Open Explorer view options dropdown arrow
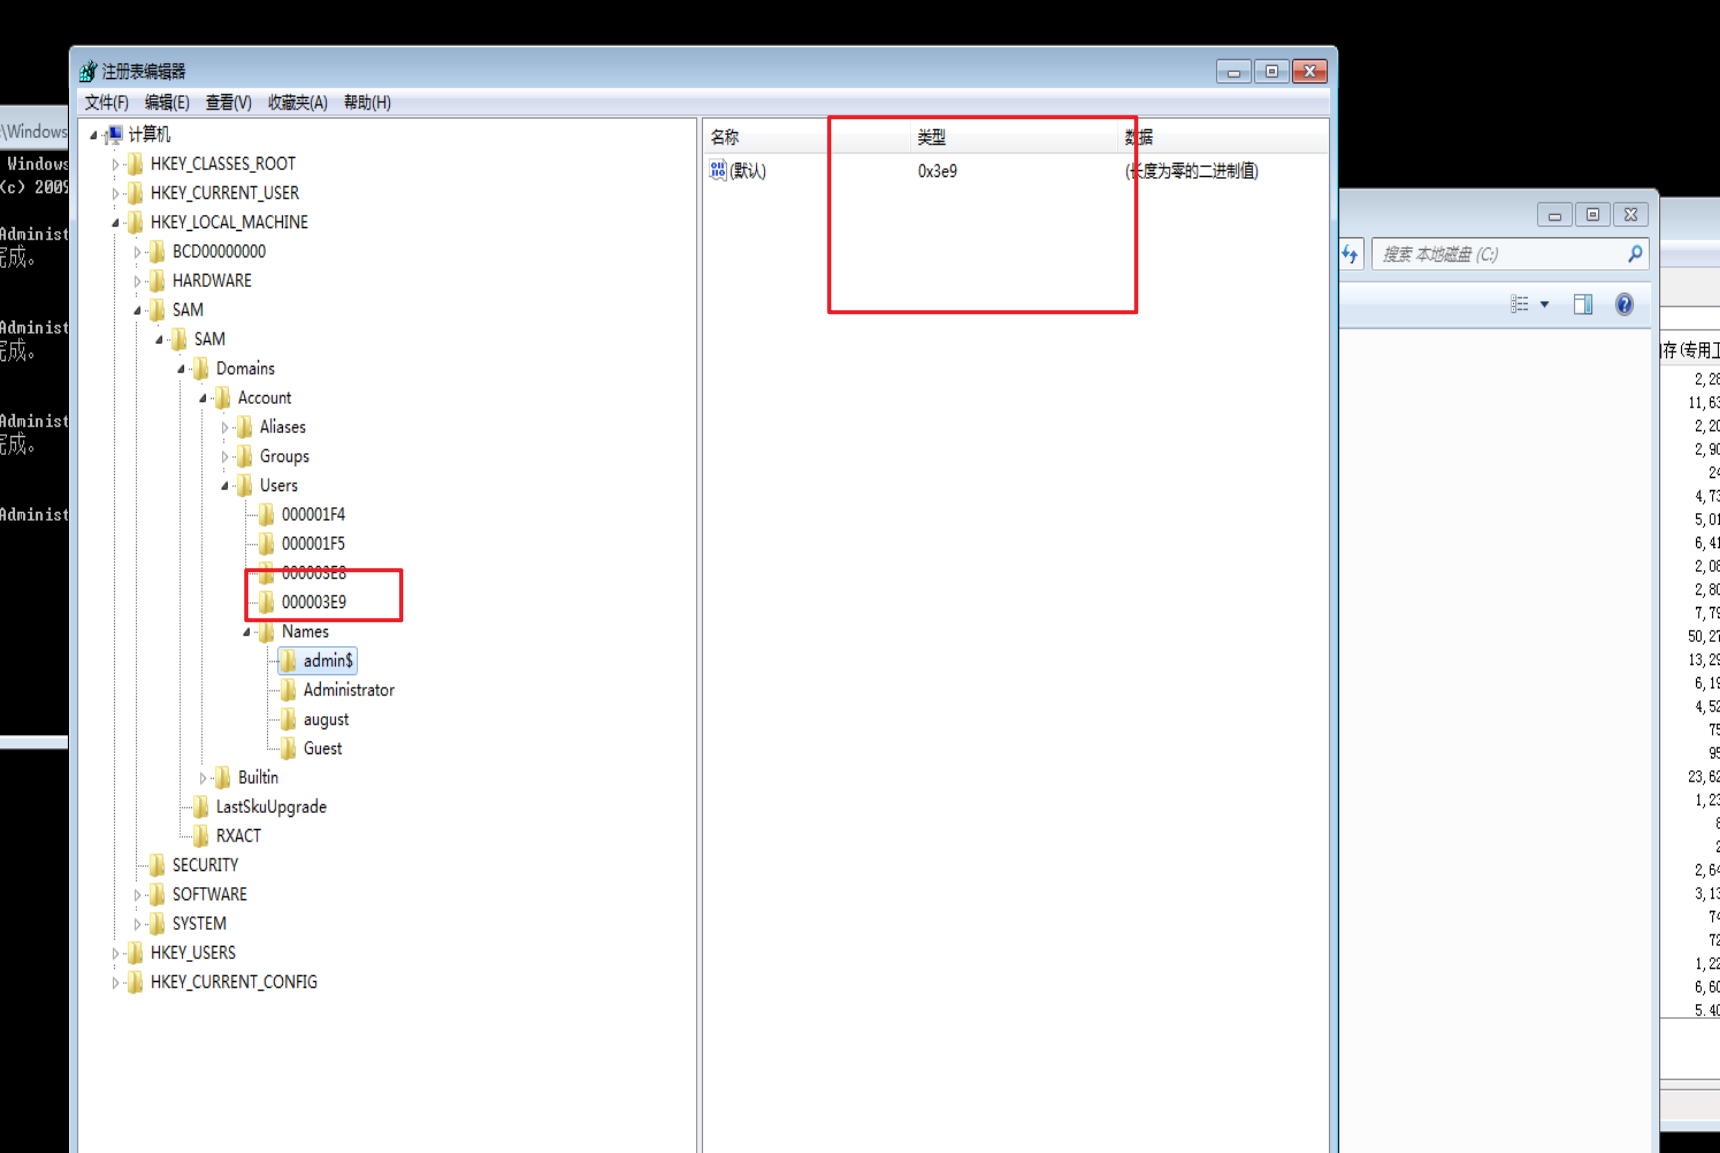The height and width of the screenshot is (1153, 1720). pyautogui.click(x=1545, y=304)
